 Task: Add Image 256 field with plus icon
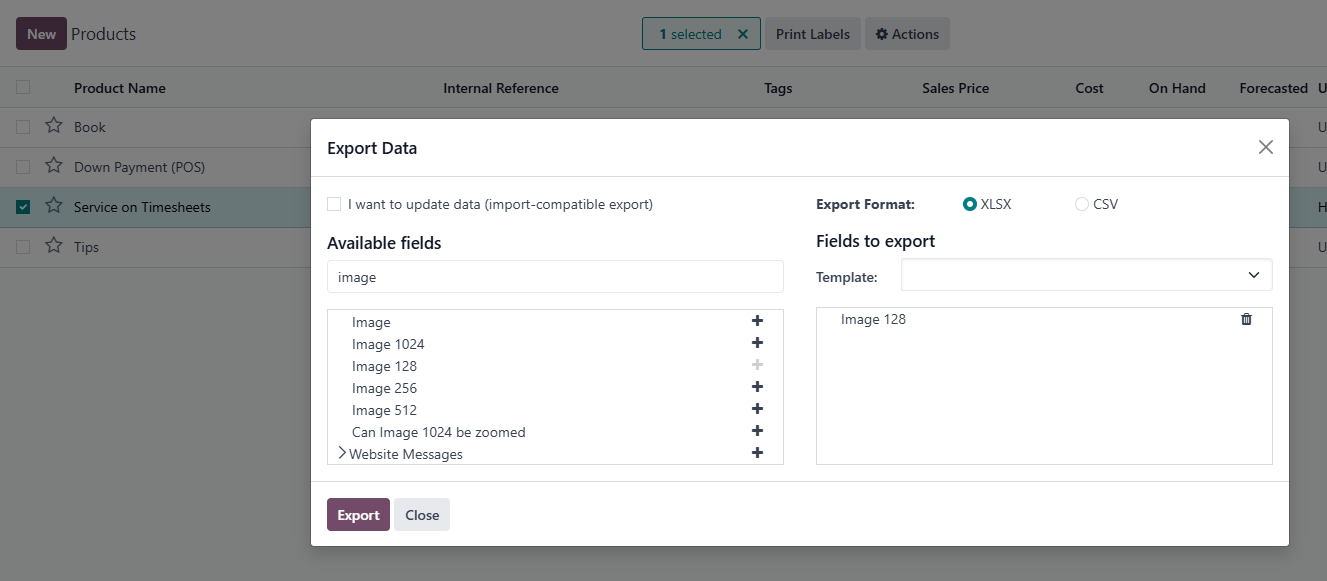pyautogui.click(x=757, y=388)
